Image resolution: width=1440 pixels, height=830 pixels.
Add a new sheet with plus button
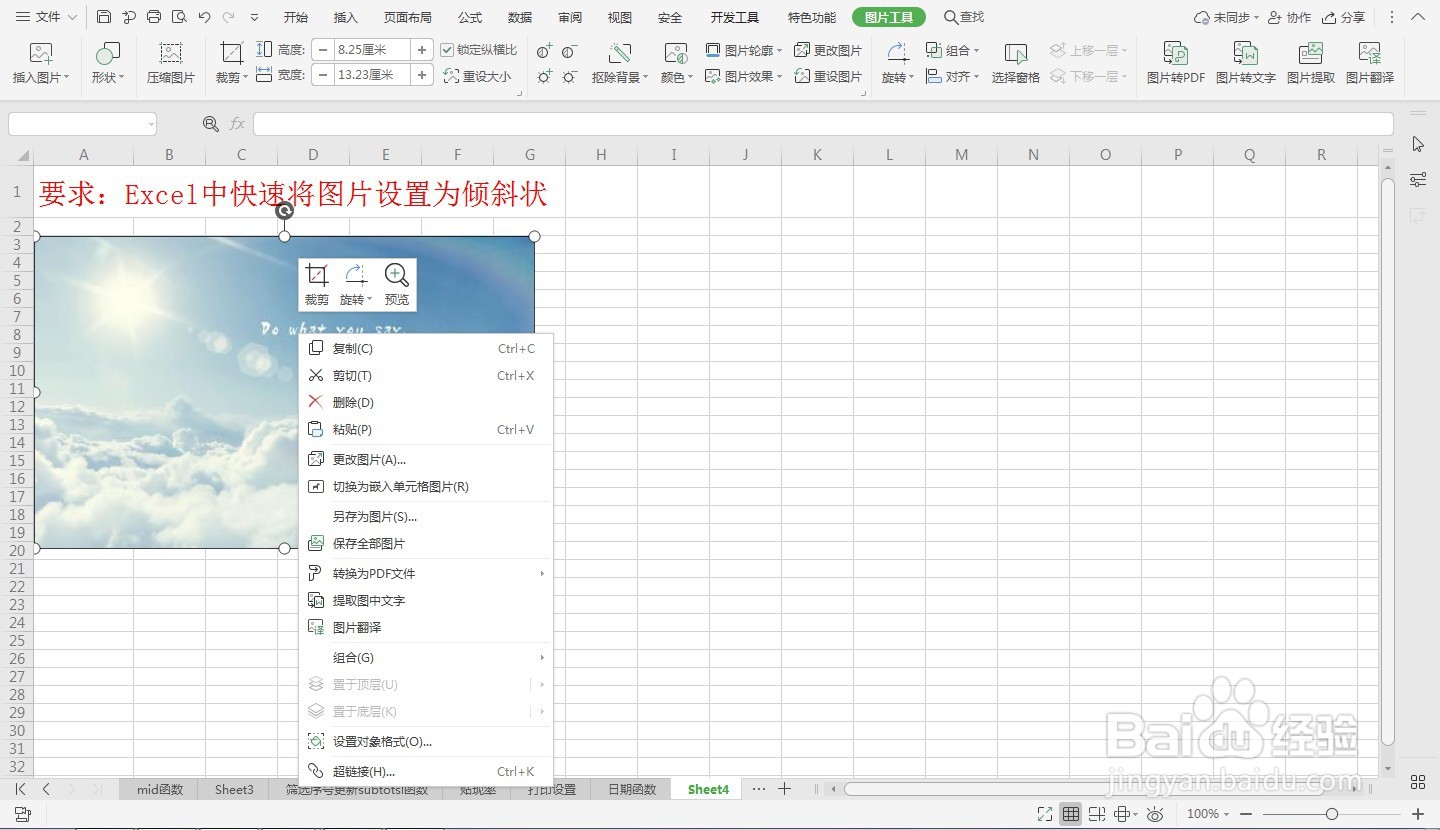pyautogui.click(x=785, y=789)
